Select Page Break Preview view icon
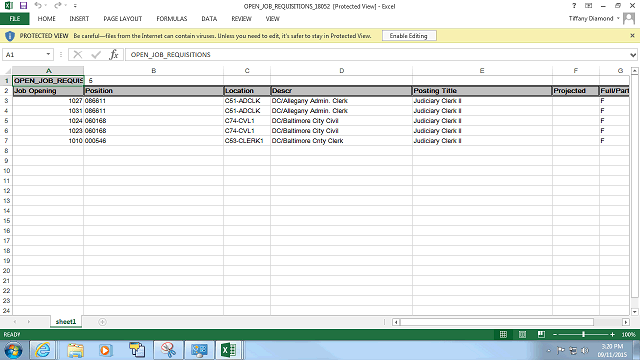Viewport: 640px width, 360px height. coord(541,334)
